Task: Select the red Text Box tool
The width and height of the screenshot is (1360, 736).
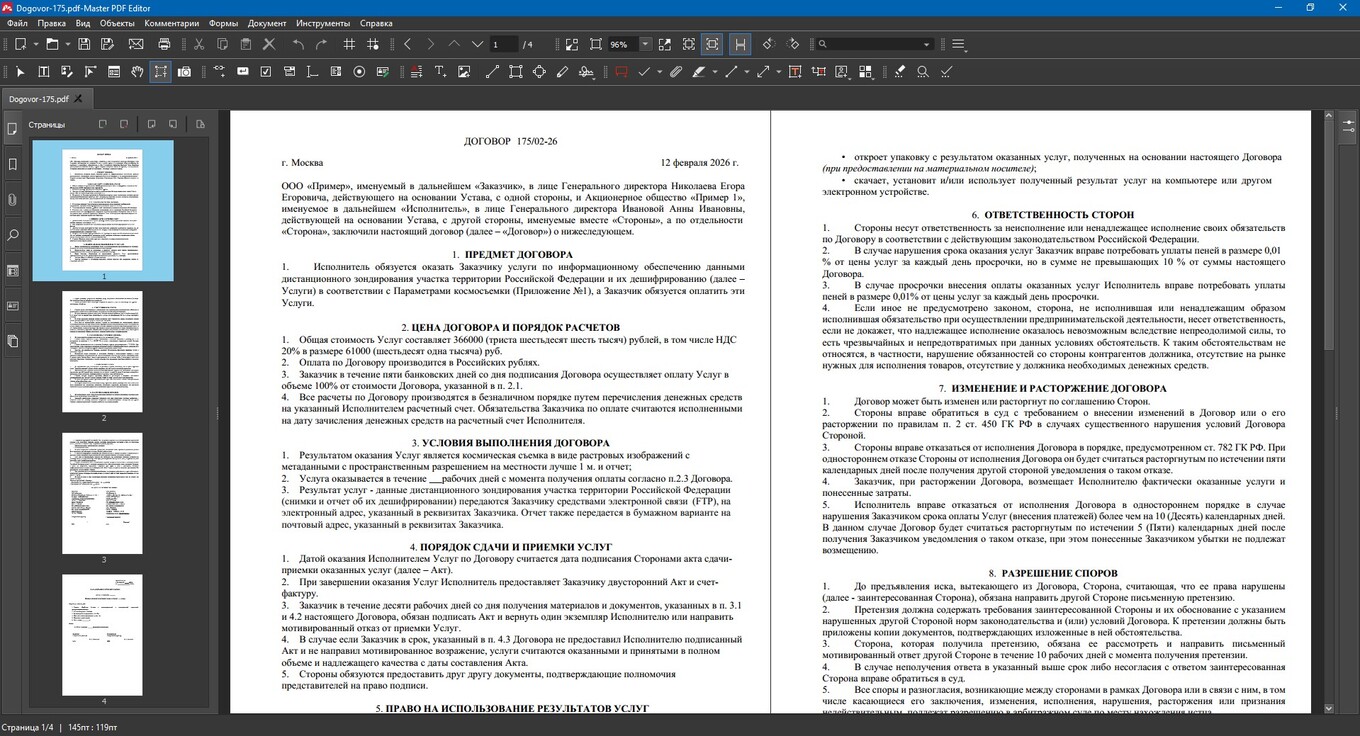Action: (x=795, y=72)
